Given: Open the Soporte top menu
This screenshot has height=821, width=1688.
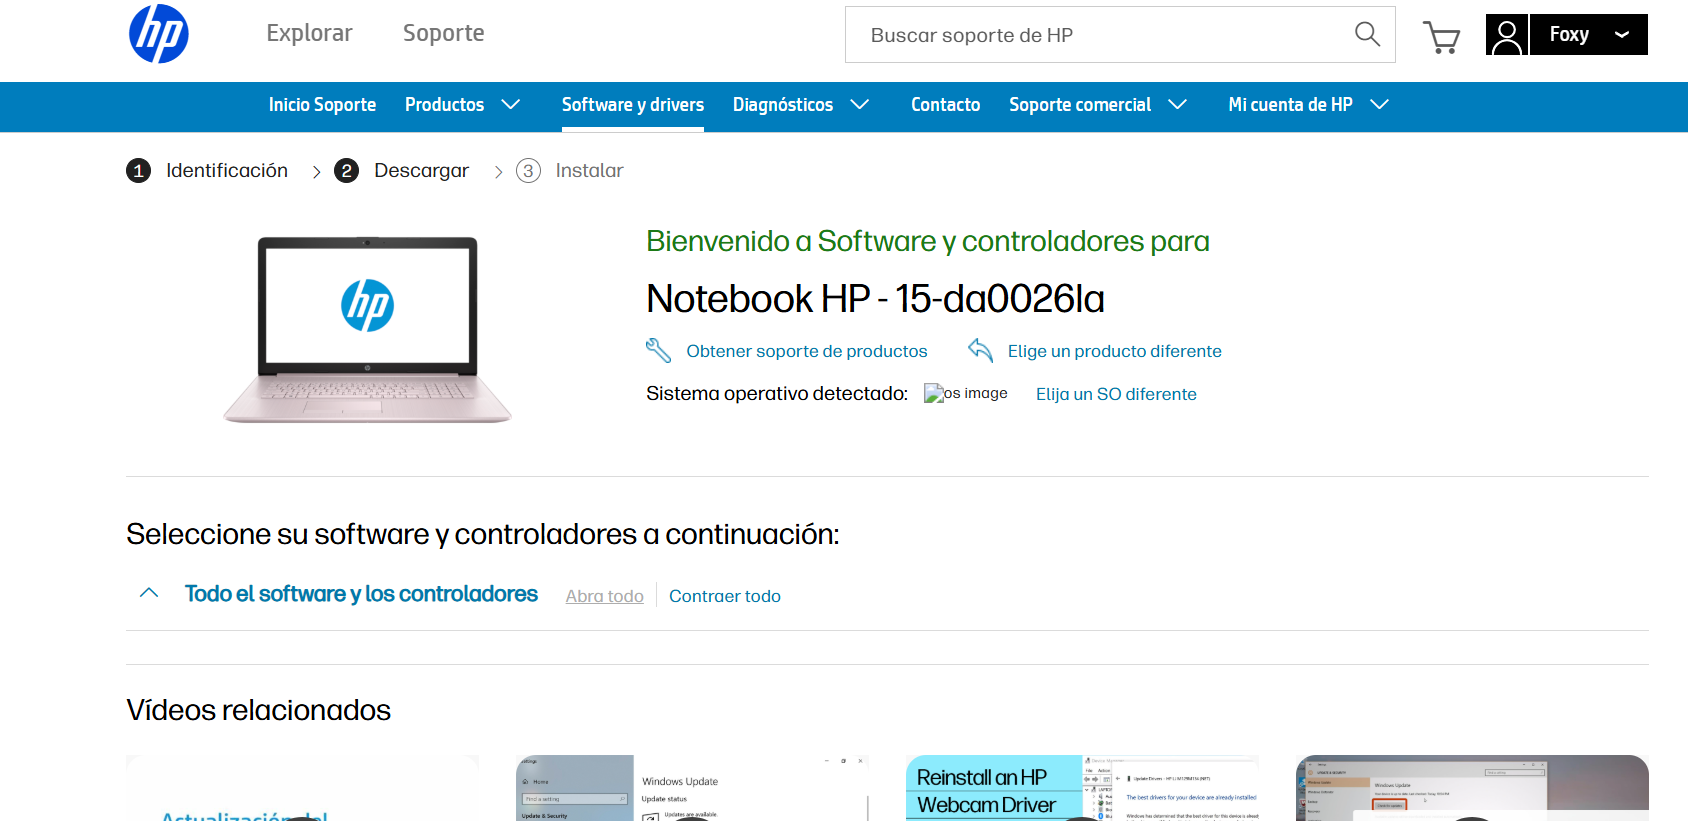Looking at the screenshot, I should (x=443, y=33).
